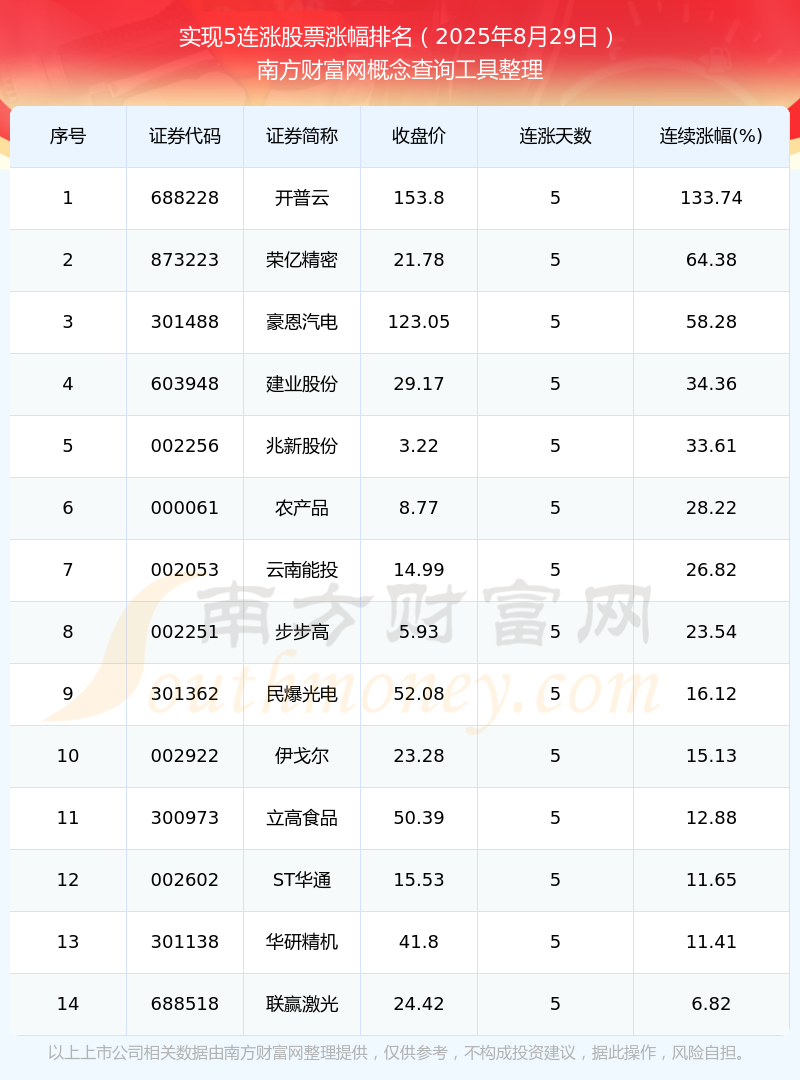Select stock code 873223
The height and width of the screenshot is (1080, 800).
pyautogui.click(x=185, y=260)
